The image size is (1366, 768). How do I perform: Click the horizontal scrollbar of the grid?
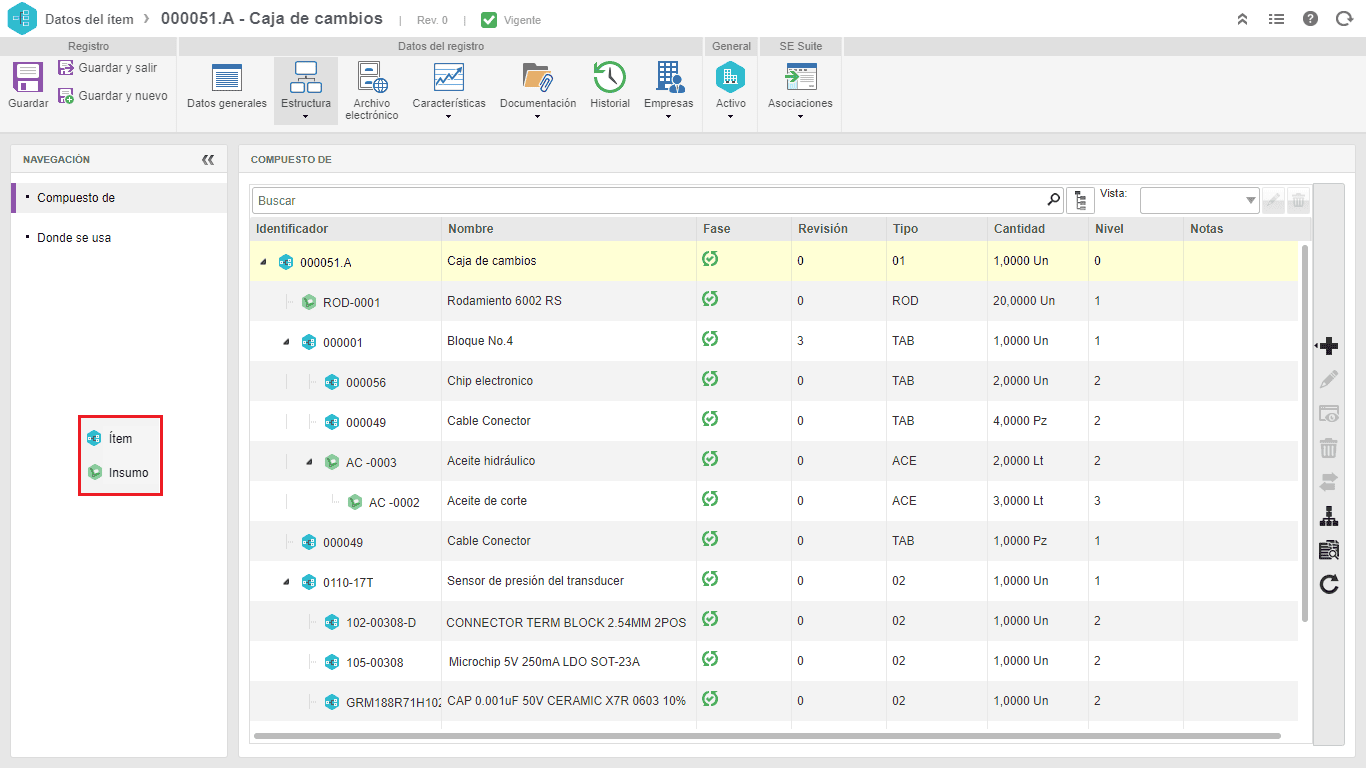[767, 735]
